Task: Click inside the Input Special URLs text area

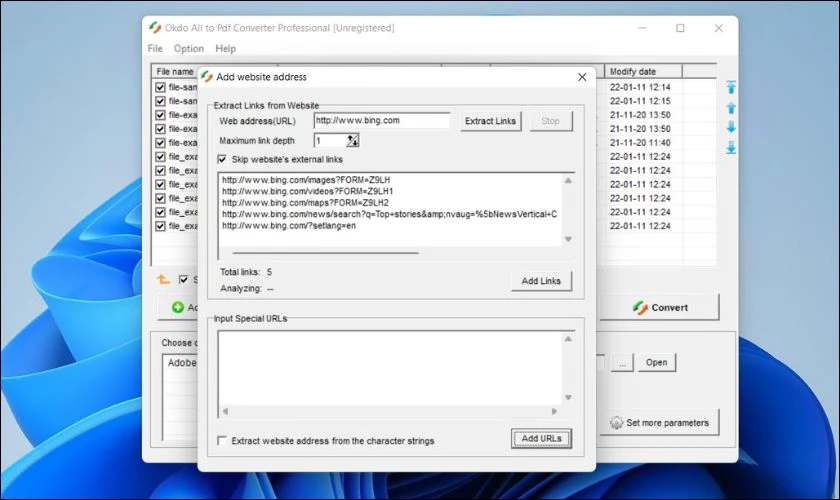Action: 390,369
